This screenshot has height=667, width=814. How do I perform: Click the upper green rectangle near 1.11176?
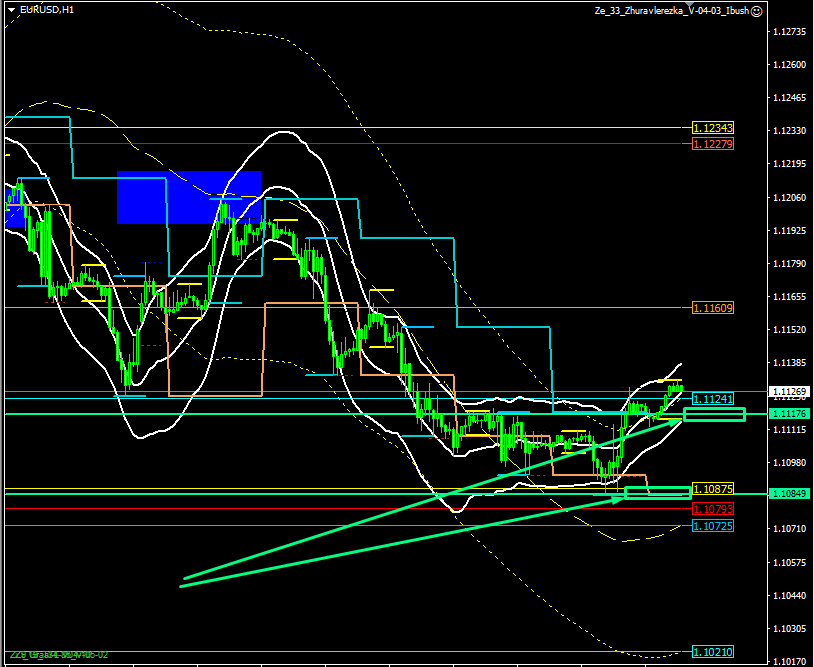(714, 414)
